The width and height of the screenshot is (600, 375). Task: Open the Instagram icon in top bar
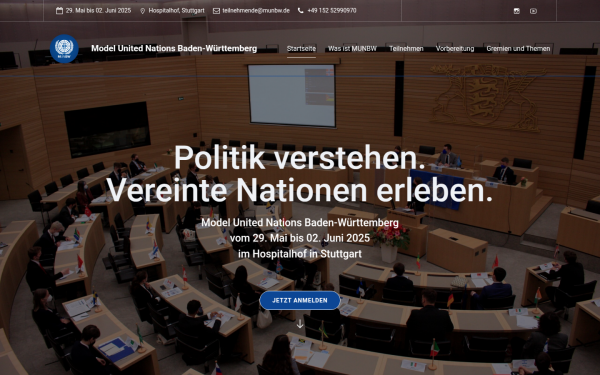pos(517,11)
